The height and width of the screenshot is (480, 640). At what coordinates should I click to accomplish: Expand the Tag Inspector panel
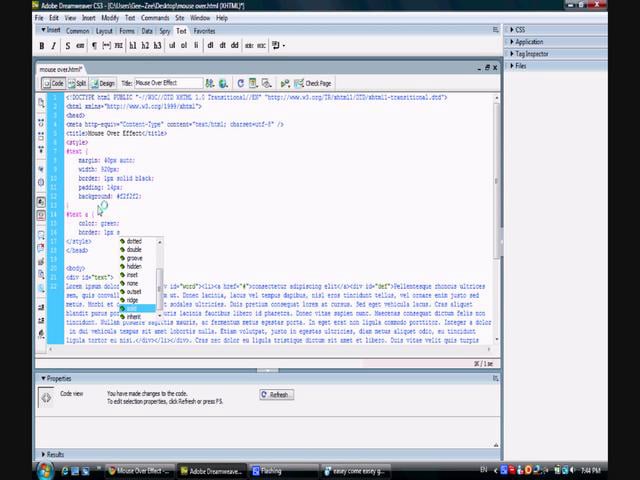[533, 54]
